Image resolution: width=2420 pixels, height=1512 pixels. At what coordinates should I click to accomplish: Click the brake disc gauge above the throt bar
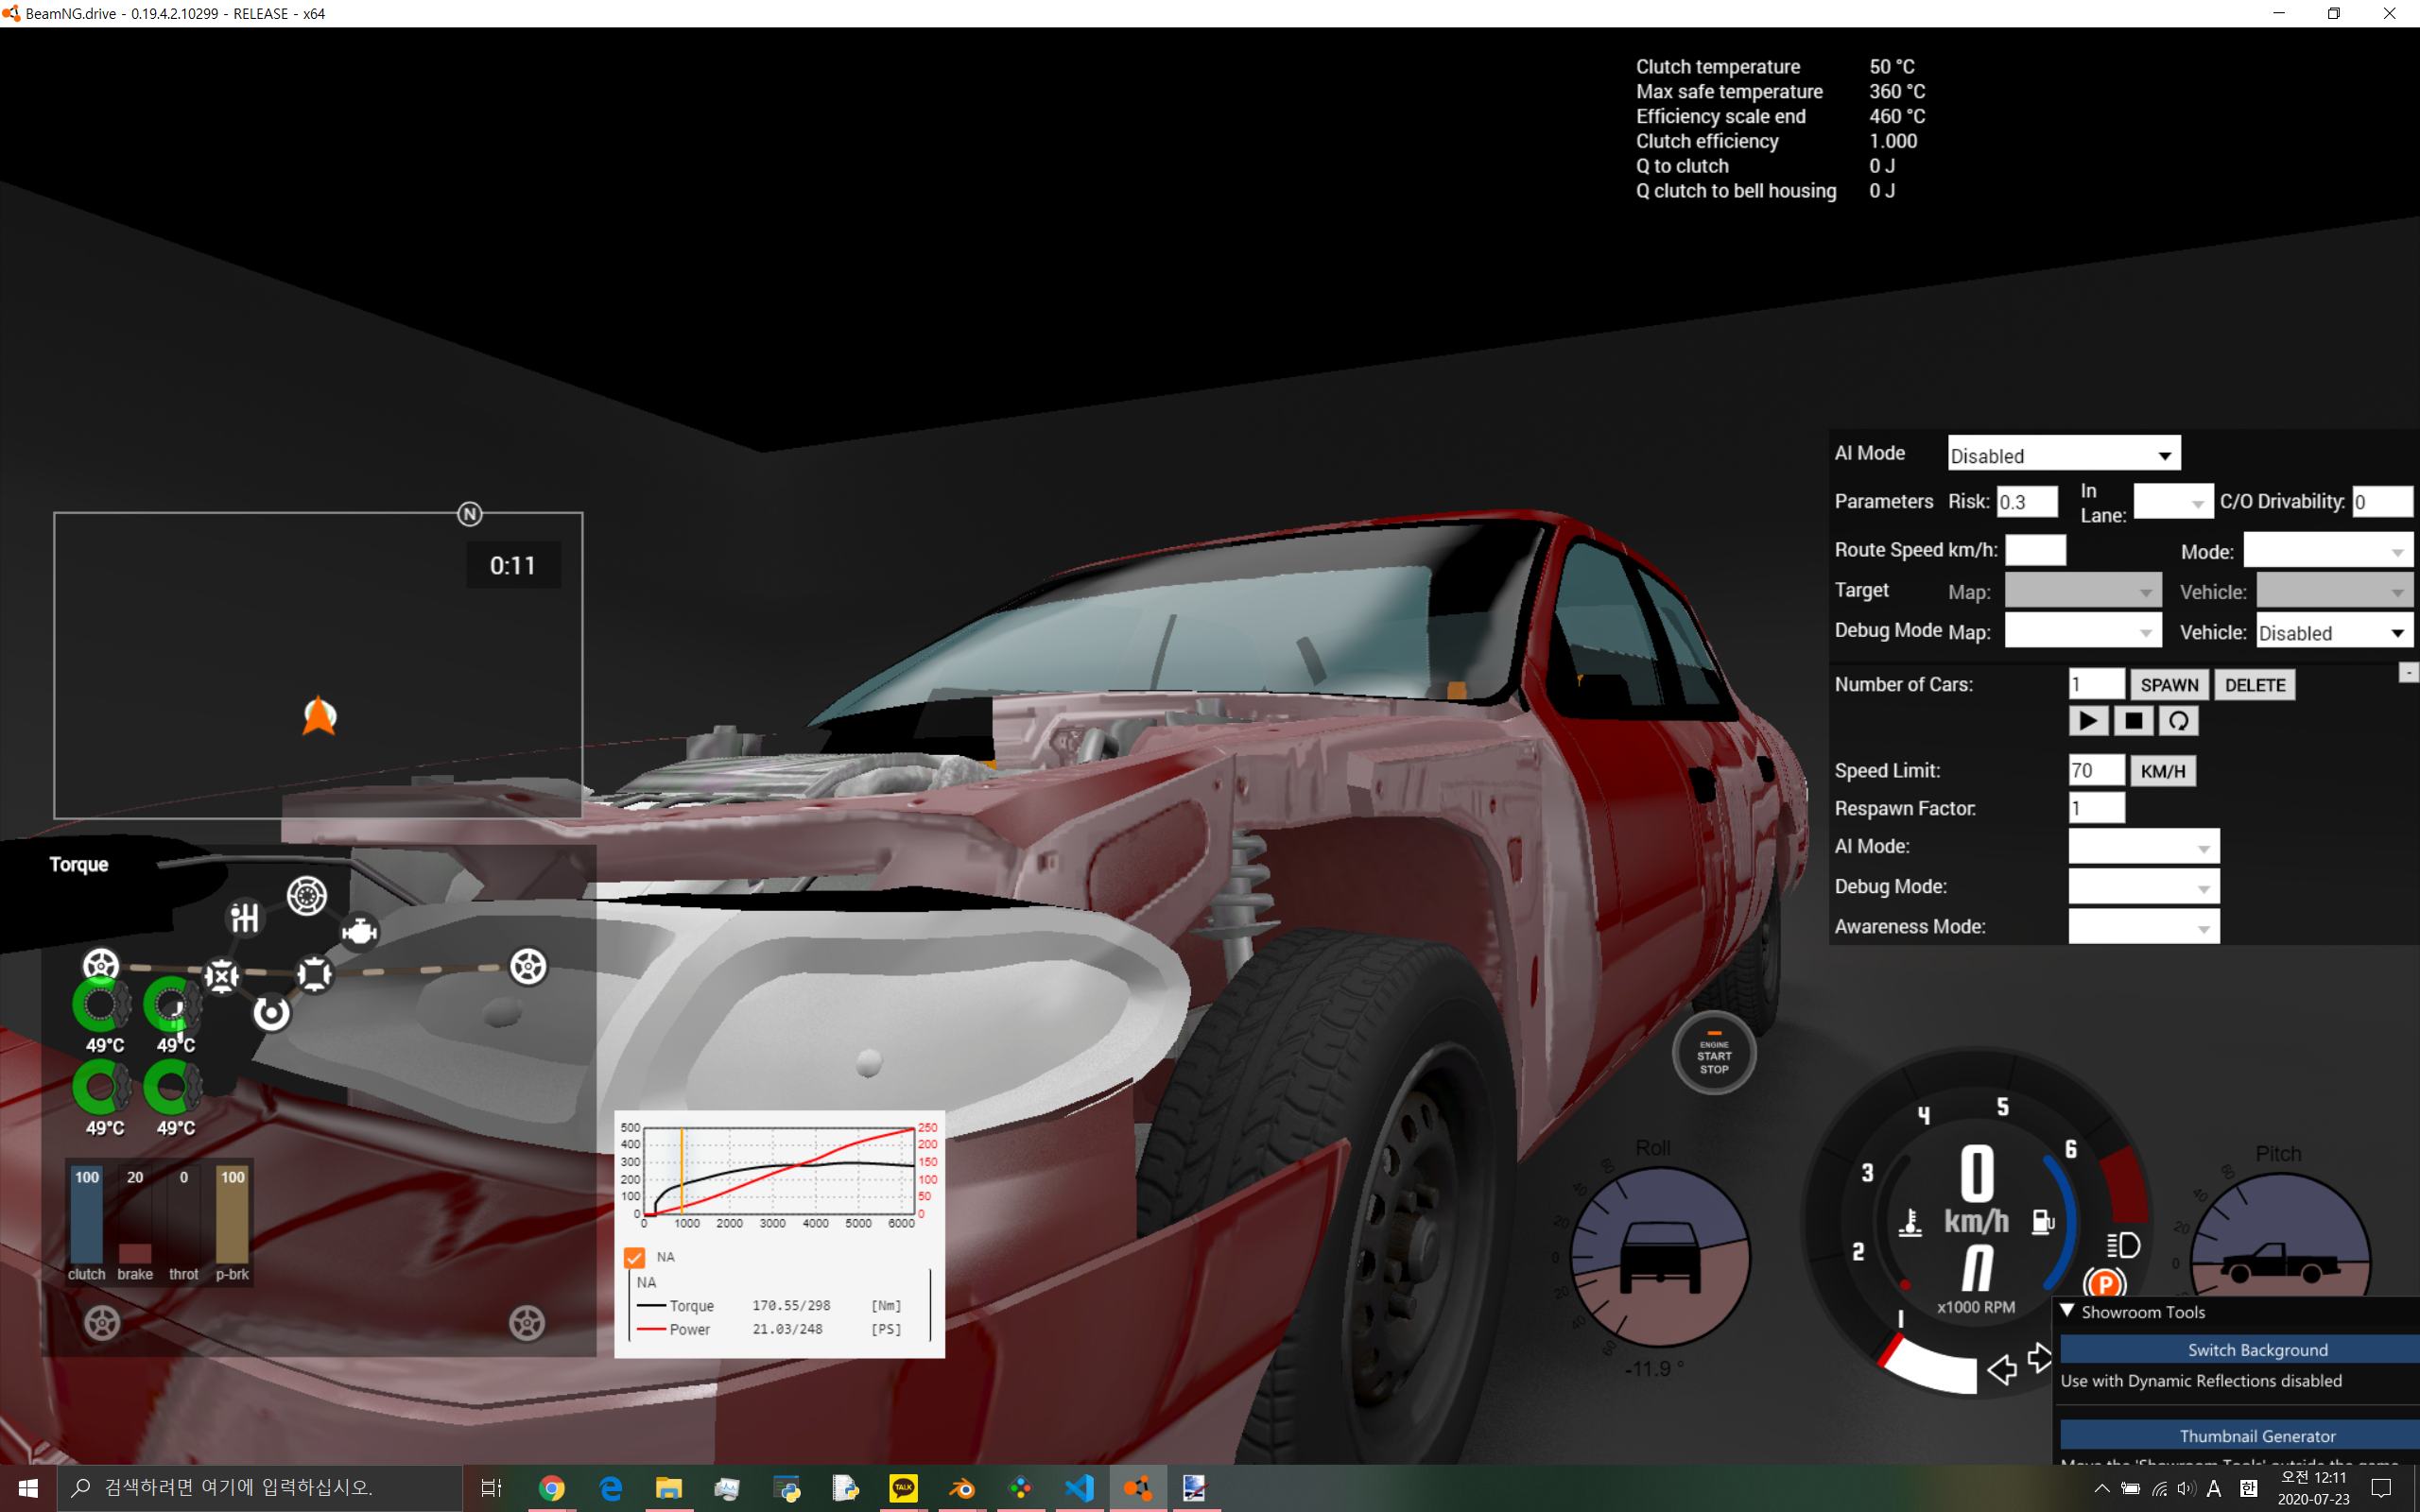click(173, 1087)
